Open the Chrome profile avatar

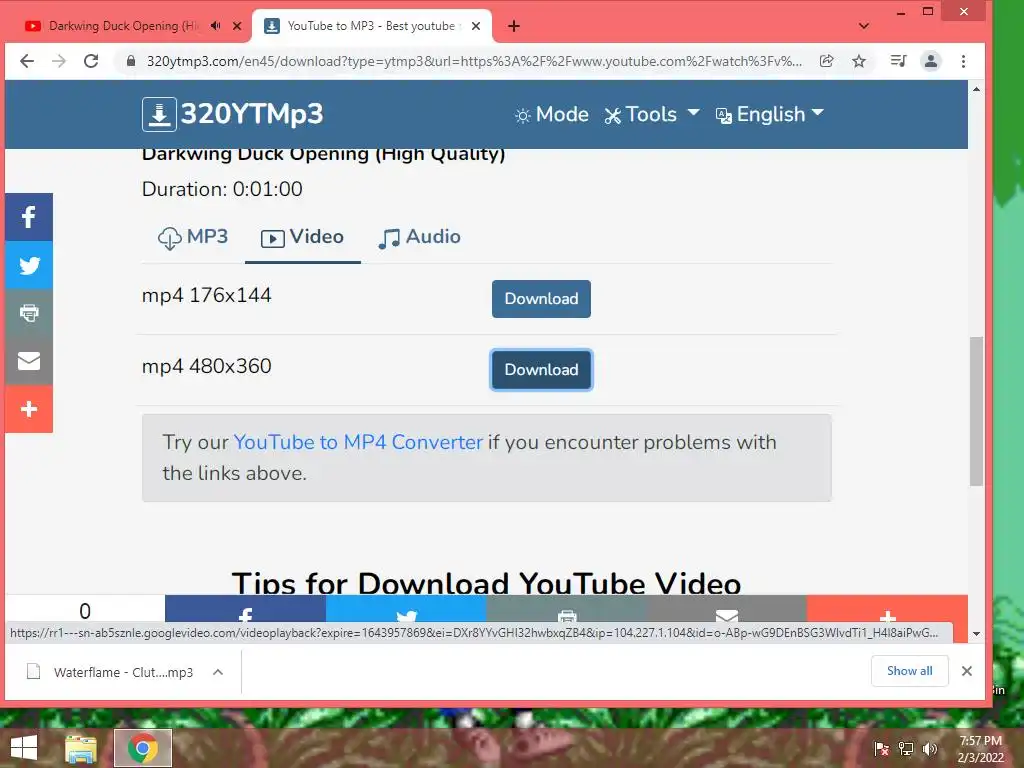point(931,61)
